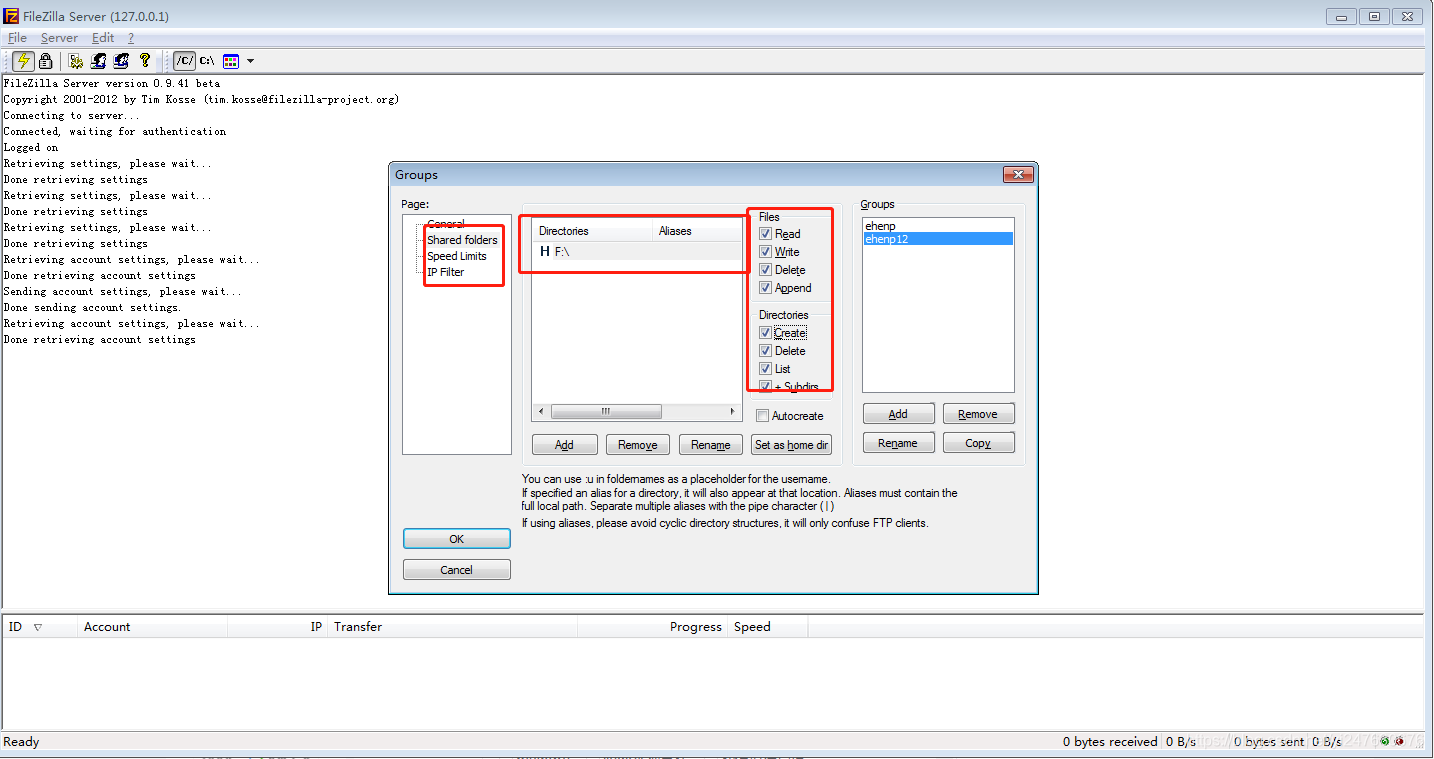The height and width of the screenshot is (759, 1434).
Task: Open dropdown arrow next to colored grid icon
Action: pos(250,61)
